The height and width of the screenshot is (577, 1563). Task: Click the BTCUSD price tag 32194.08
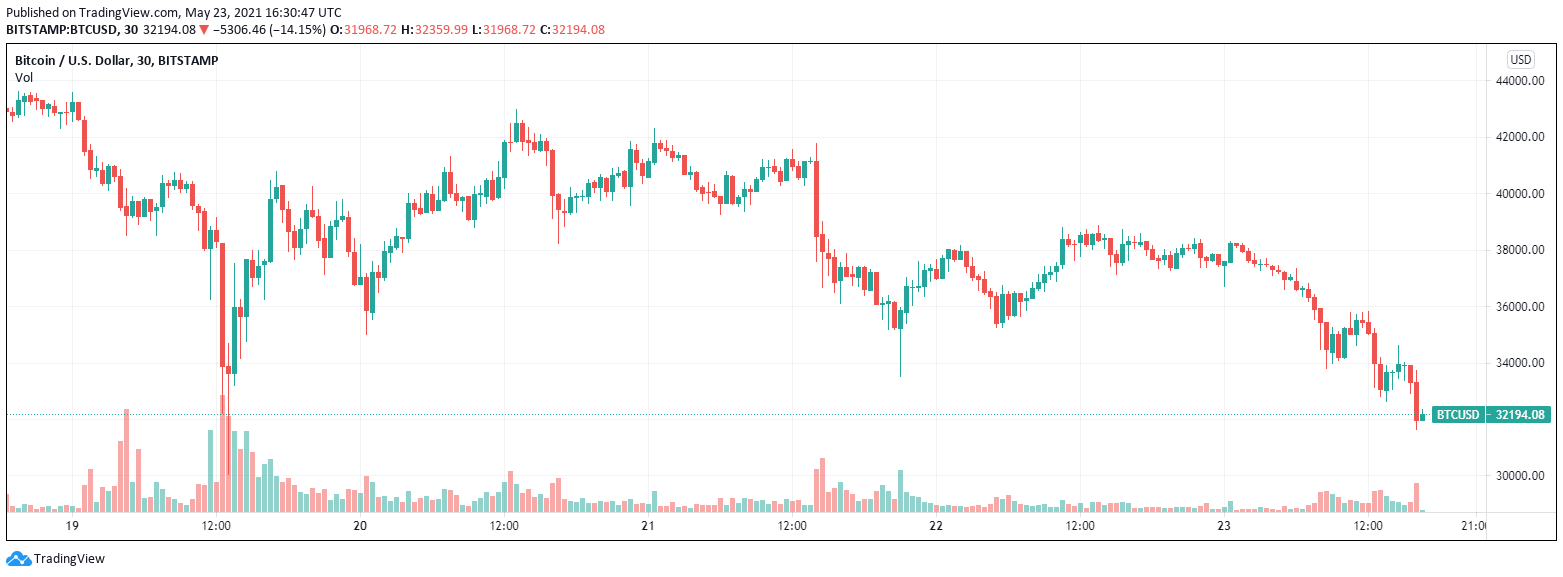1491,415
